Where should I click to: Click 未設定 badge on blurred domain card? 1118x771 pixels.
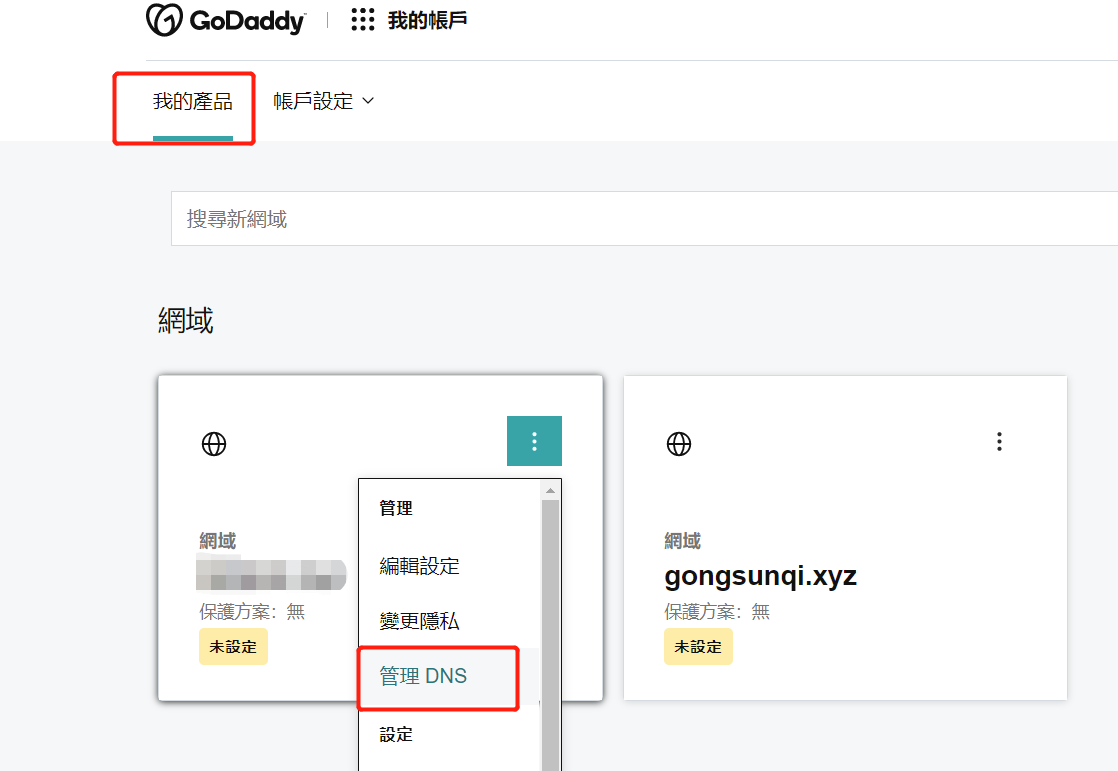(233, 646)
